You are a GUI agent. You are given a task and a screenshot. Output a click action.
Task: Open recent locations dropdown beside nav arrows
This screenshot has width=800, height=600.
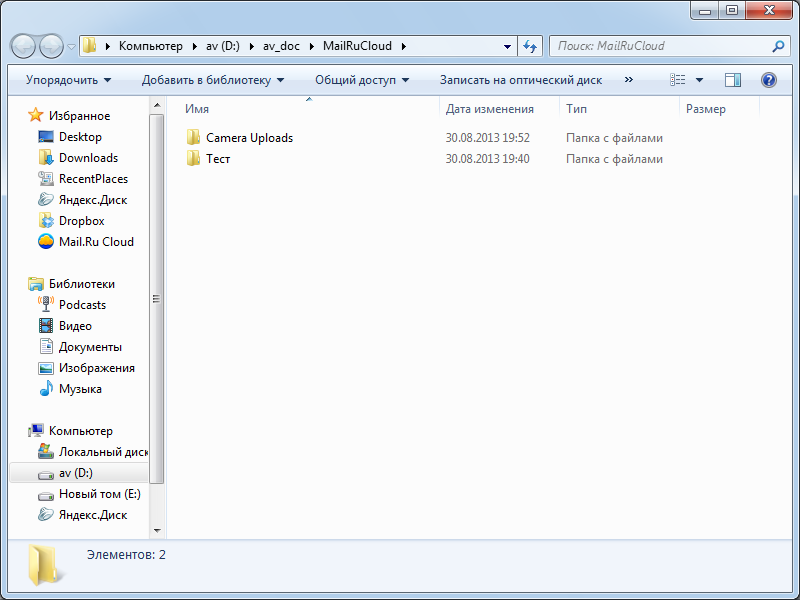coord(71,47)
